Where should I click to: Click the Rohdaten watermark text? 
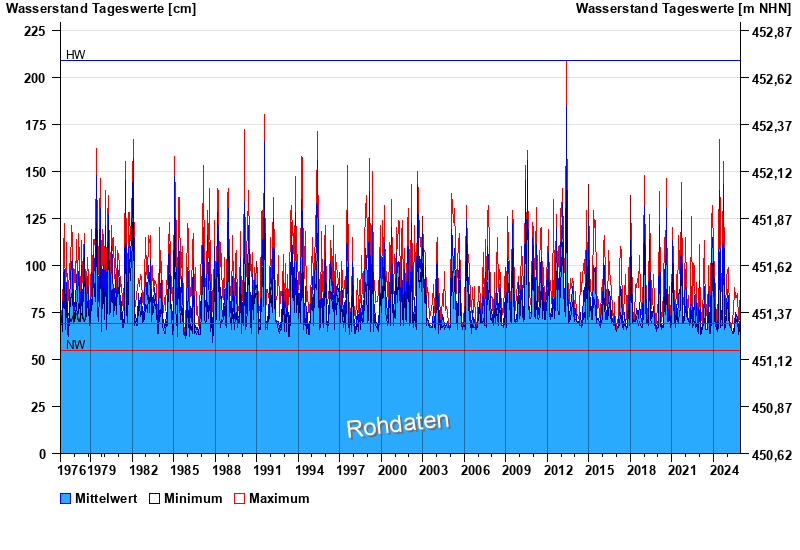[398, 425]
